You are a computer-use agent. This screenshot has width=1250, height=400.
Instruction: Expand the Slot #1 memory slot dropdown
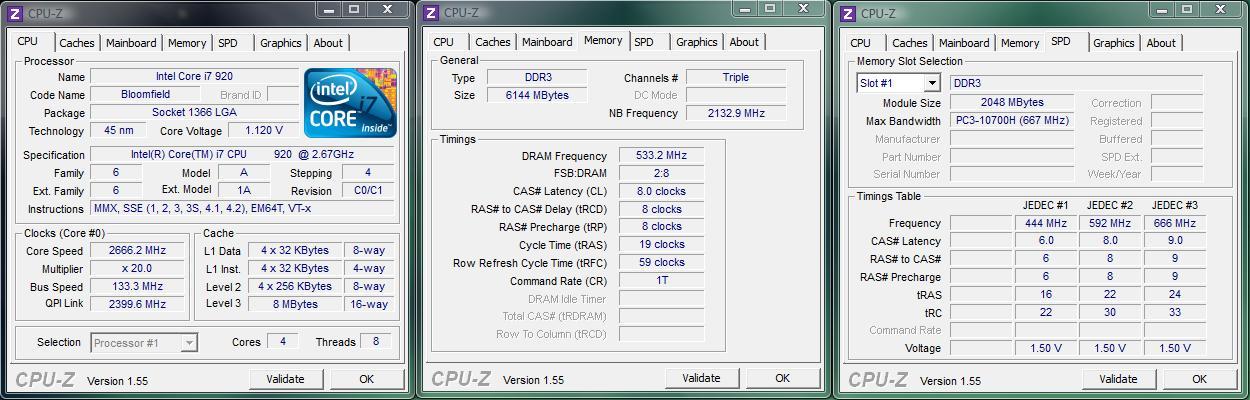pyautogui.click(x=932, y=83)
